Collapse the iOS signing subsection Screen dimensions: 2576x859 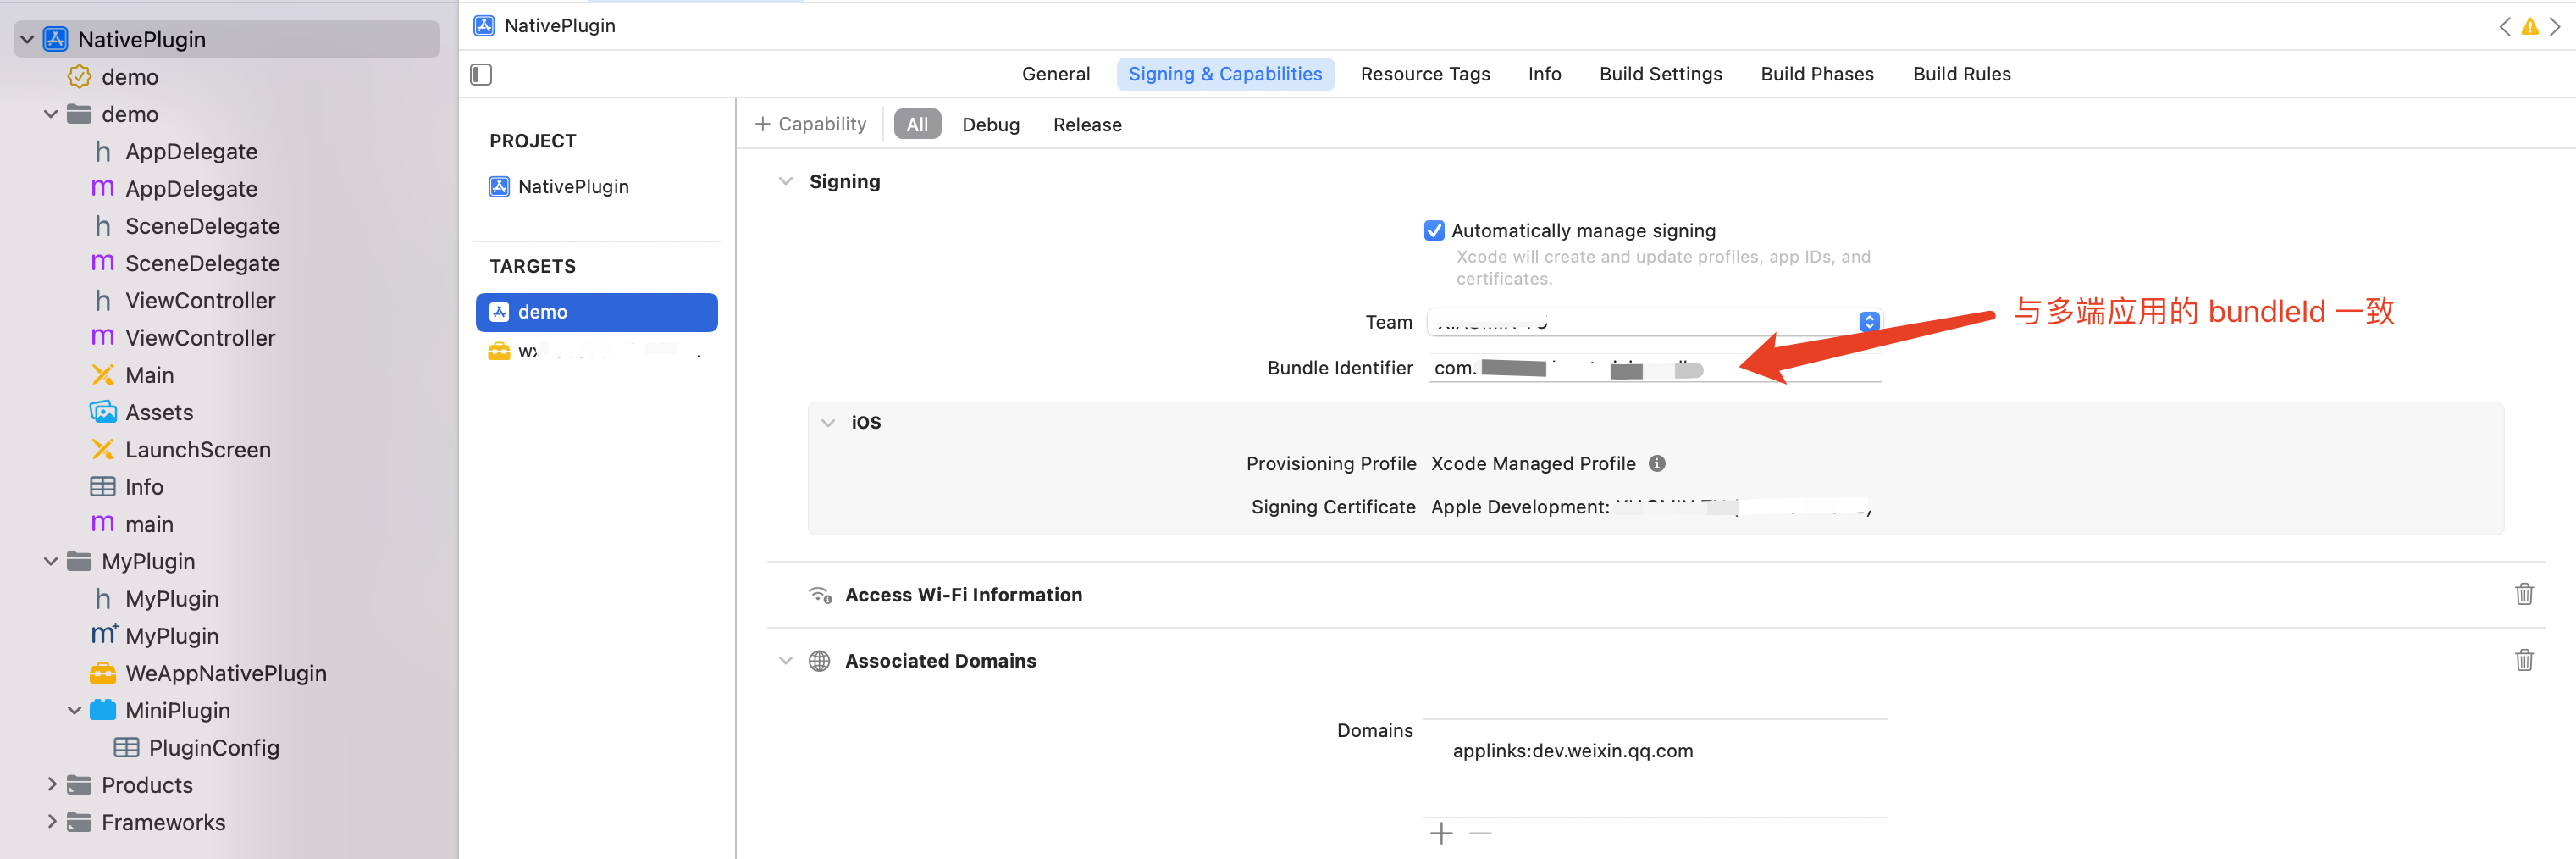828,422
